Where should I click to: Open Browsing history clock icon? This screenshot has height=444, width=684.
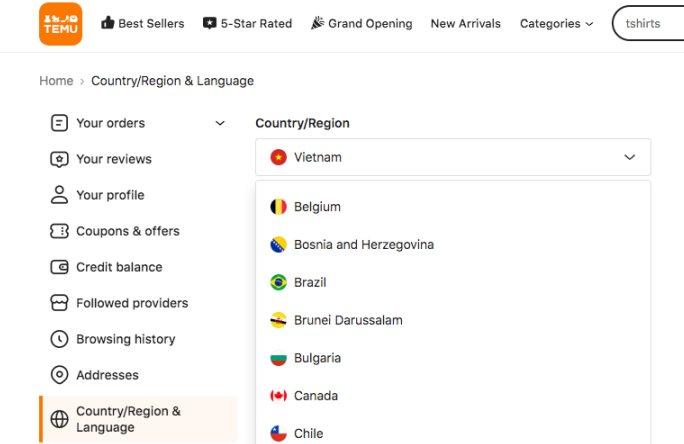(59, 339)
